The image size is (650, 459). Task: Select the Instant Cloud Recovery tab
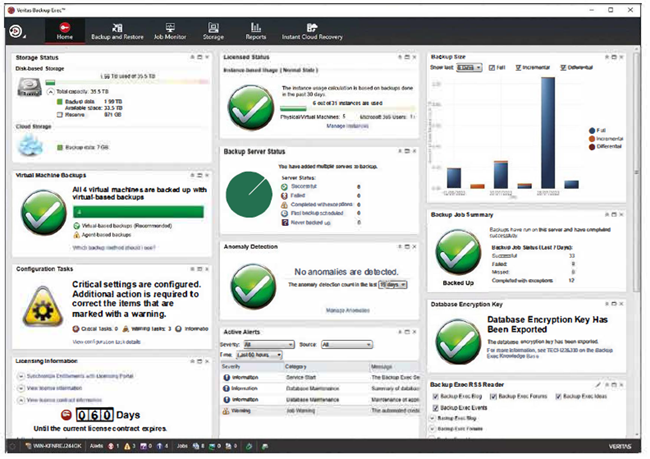coord(312,32)
